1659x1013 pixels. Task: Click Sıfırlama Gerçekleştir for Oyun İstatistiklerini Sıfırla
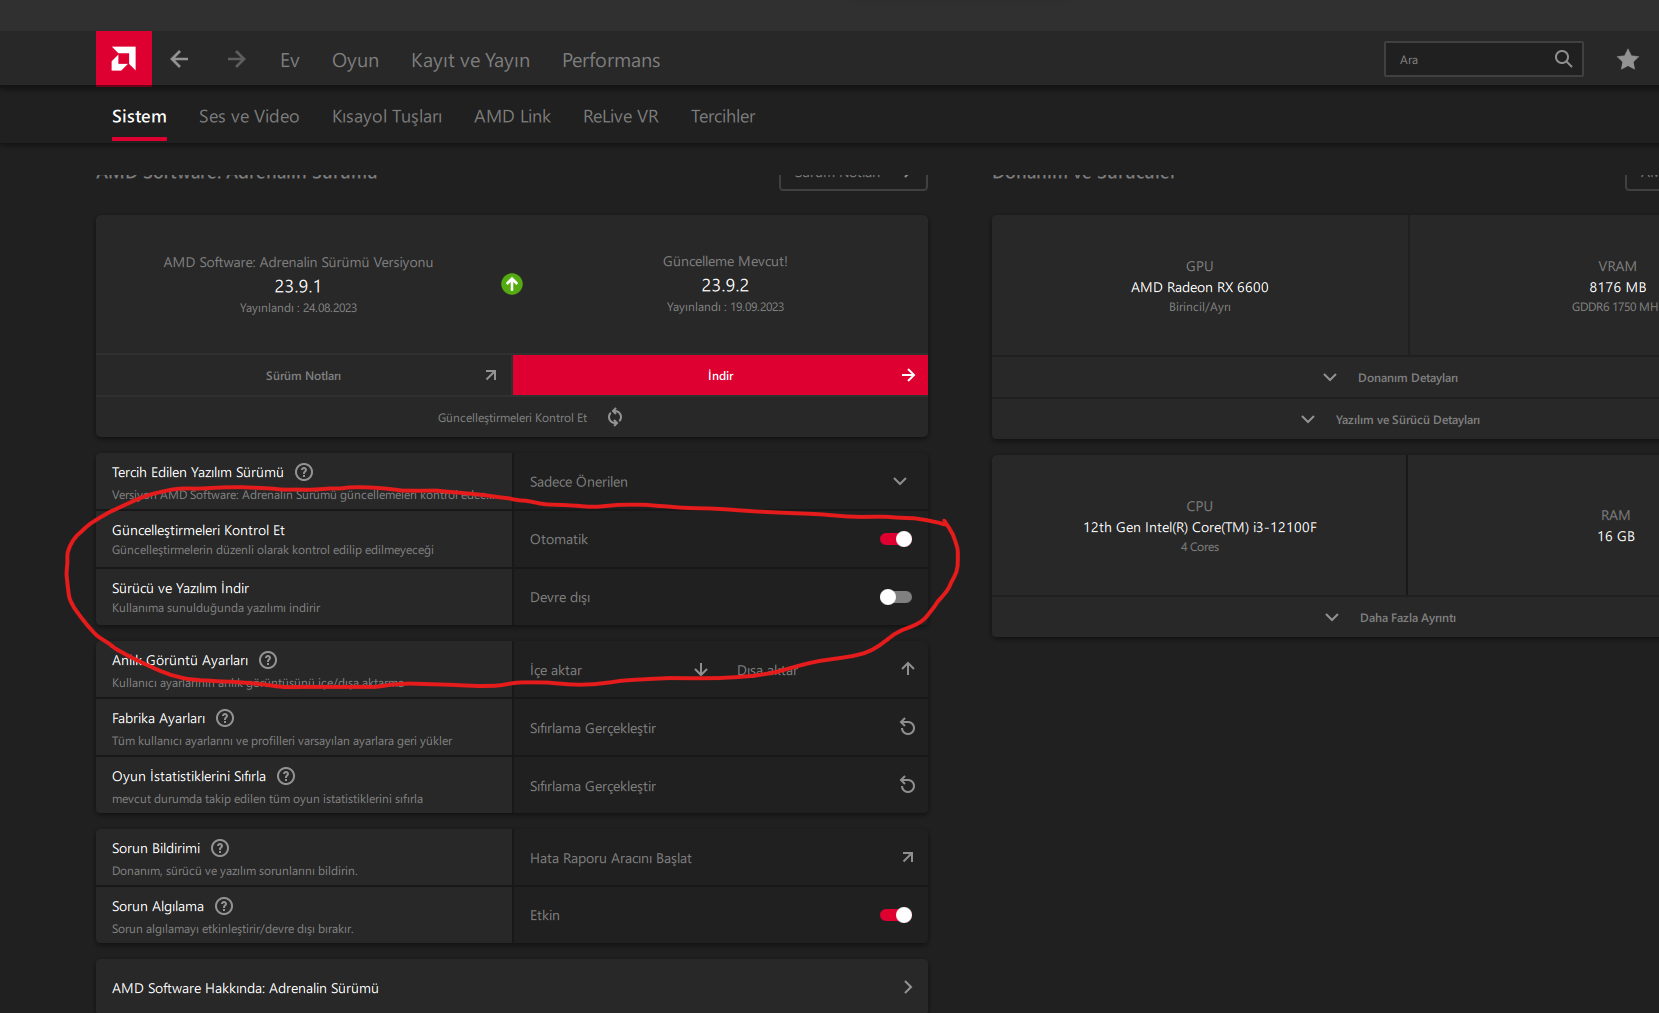pos(720,785)
